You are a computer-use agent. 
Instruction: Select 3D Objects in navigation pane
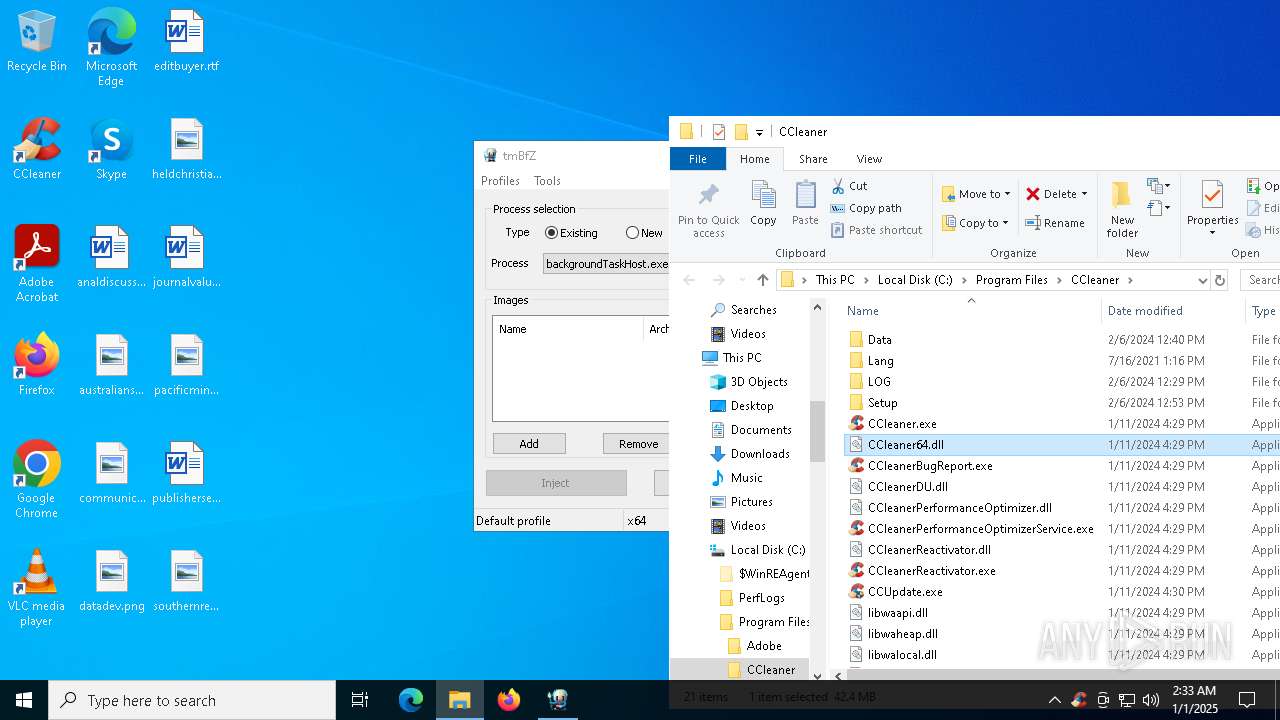pos(748,382)
